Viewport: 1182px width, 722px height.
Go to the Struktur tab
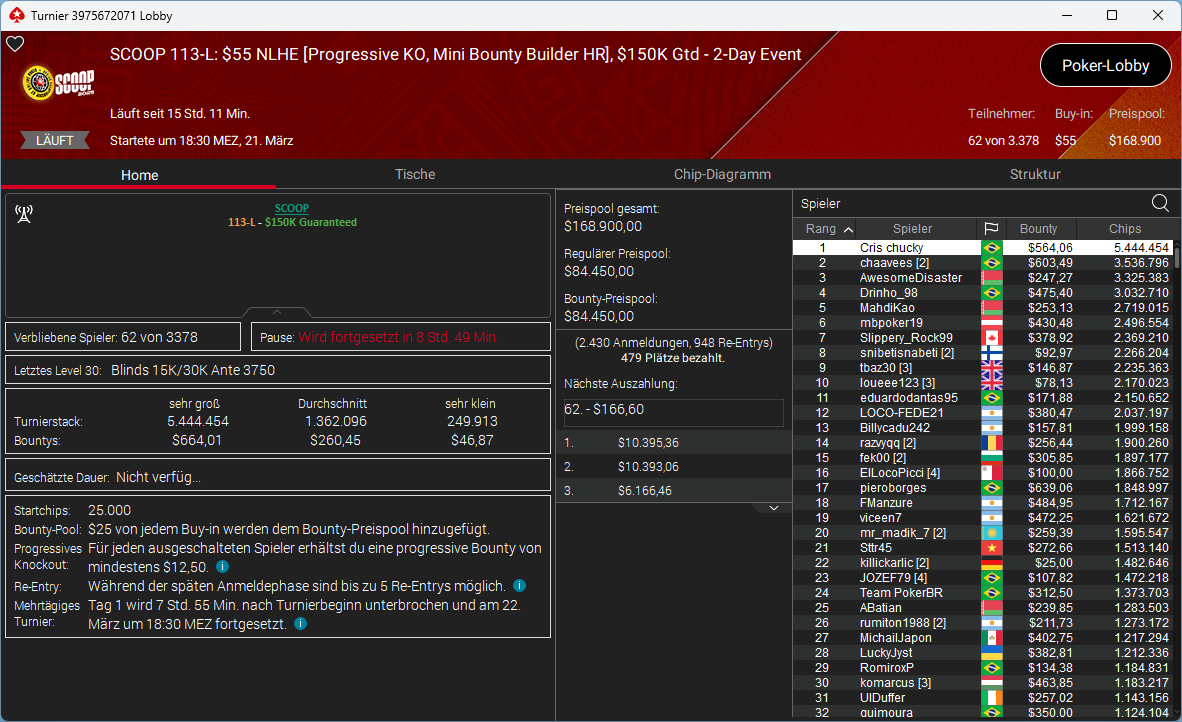[x=1035, y=174]
